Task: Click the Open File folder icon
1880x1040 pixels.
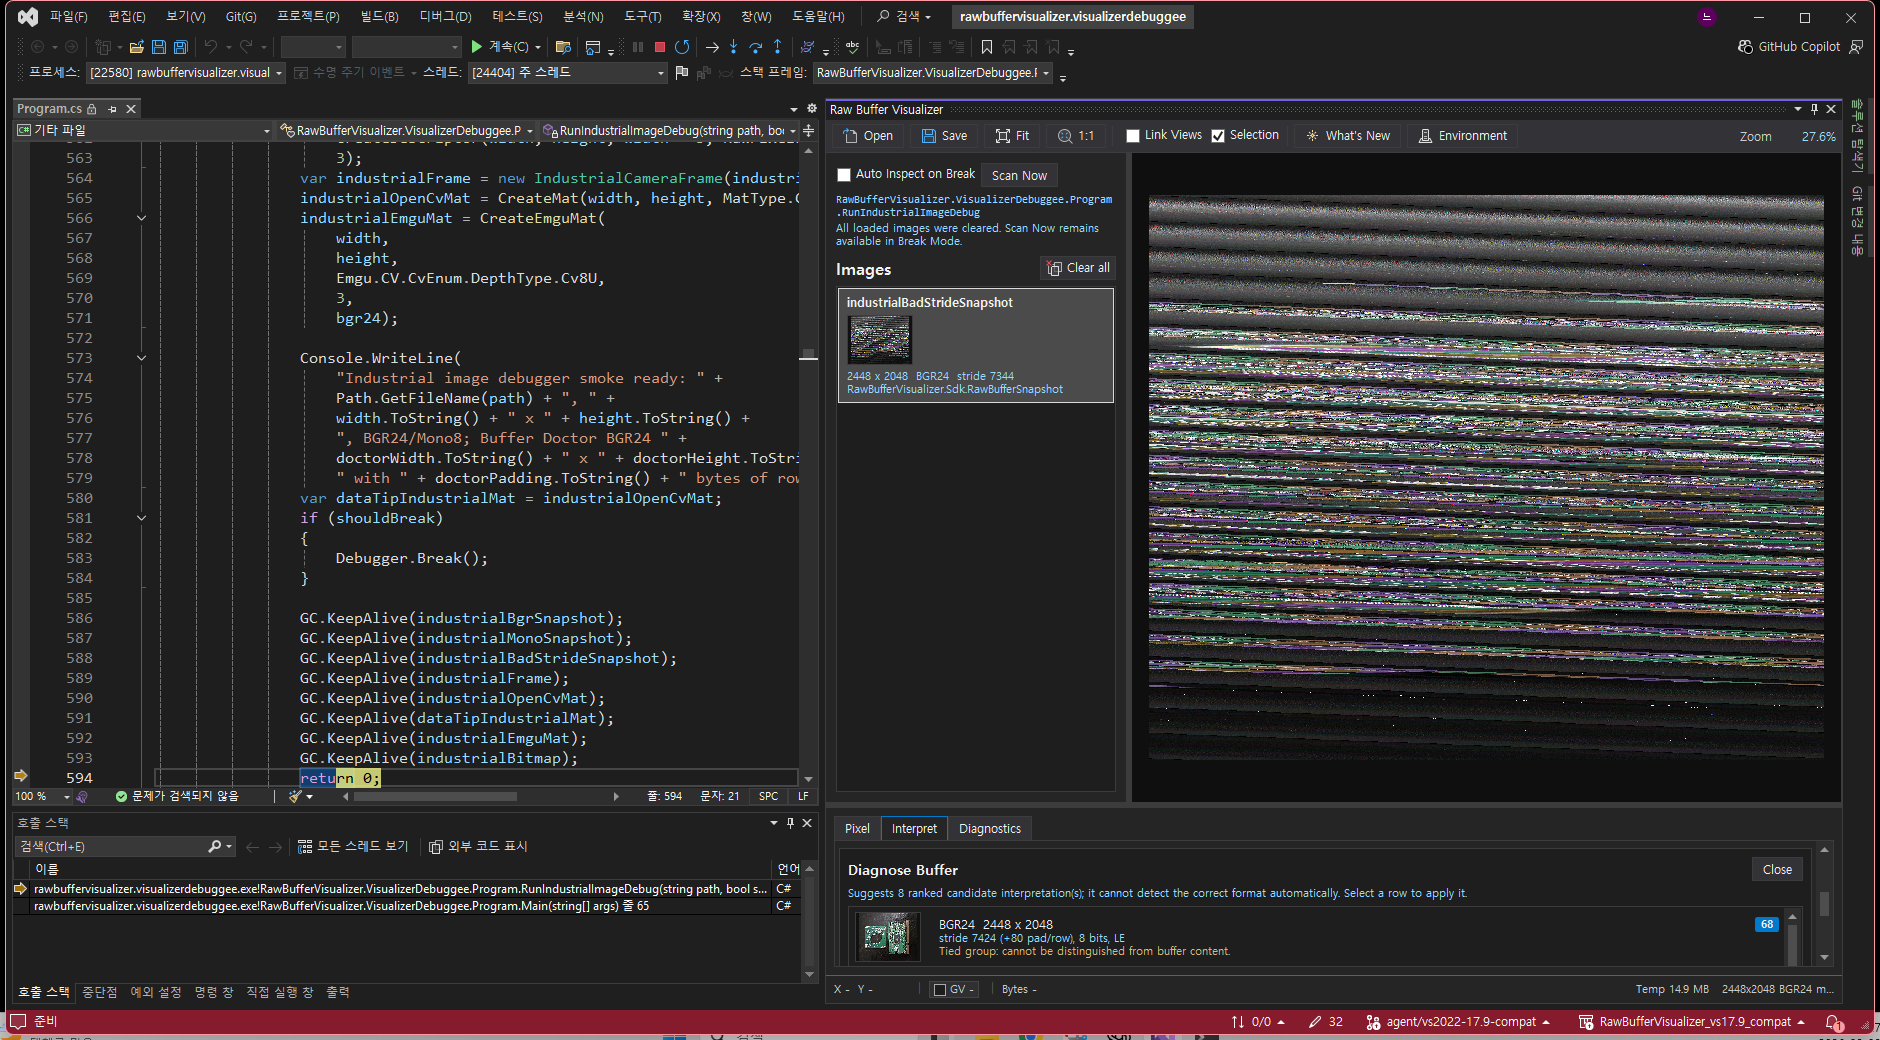Action: pos(136,46)
